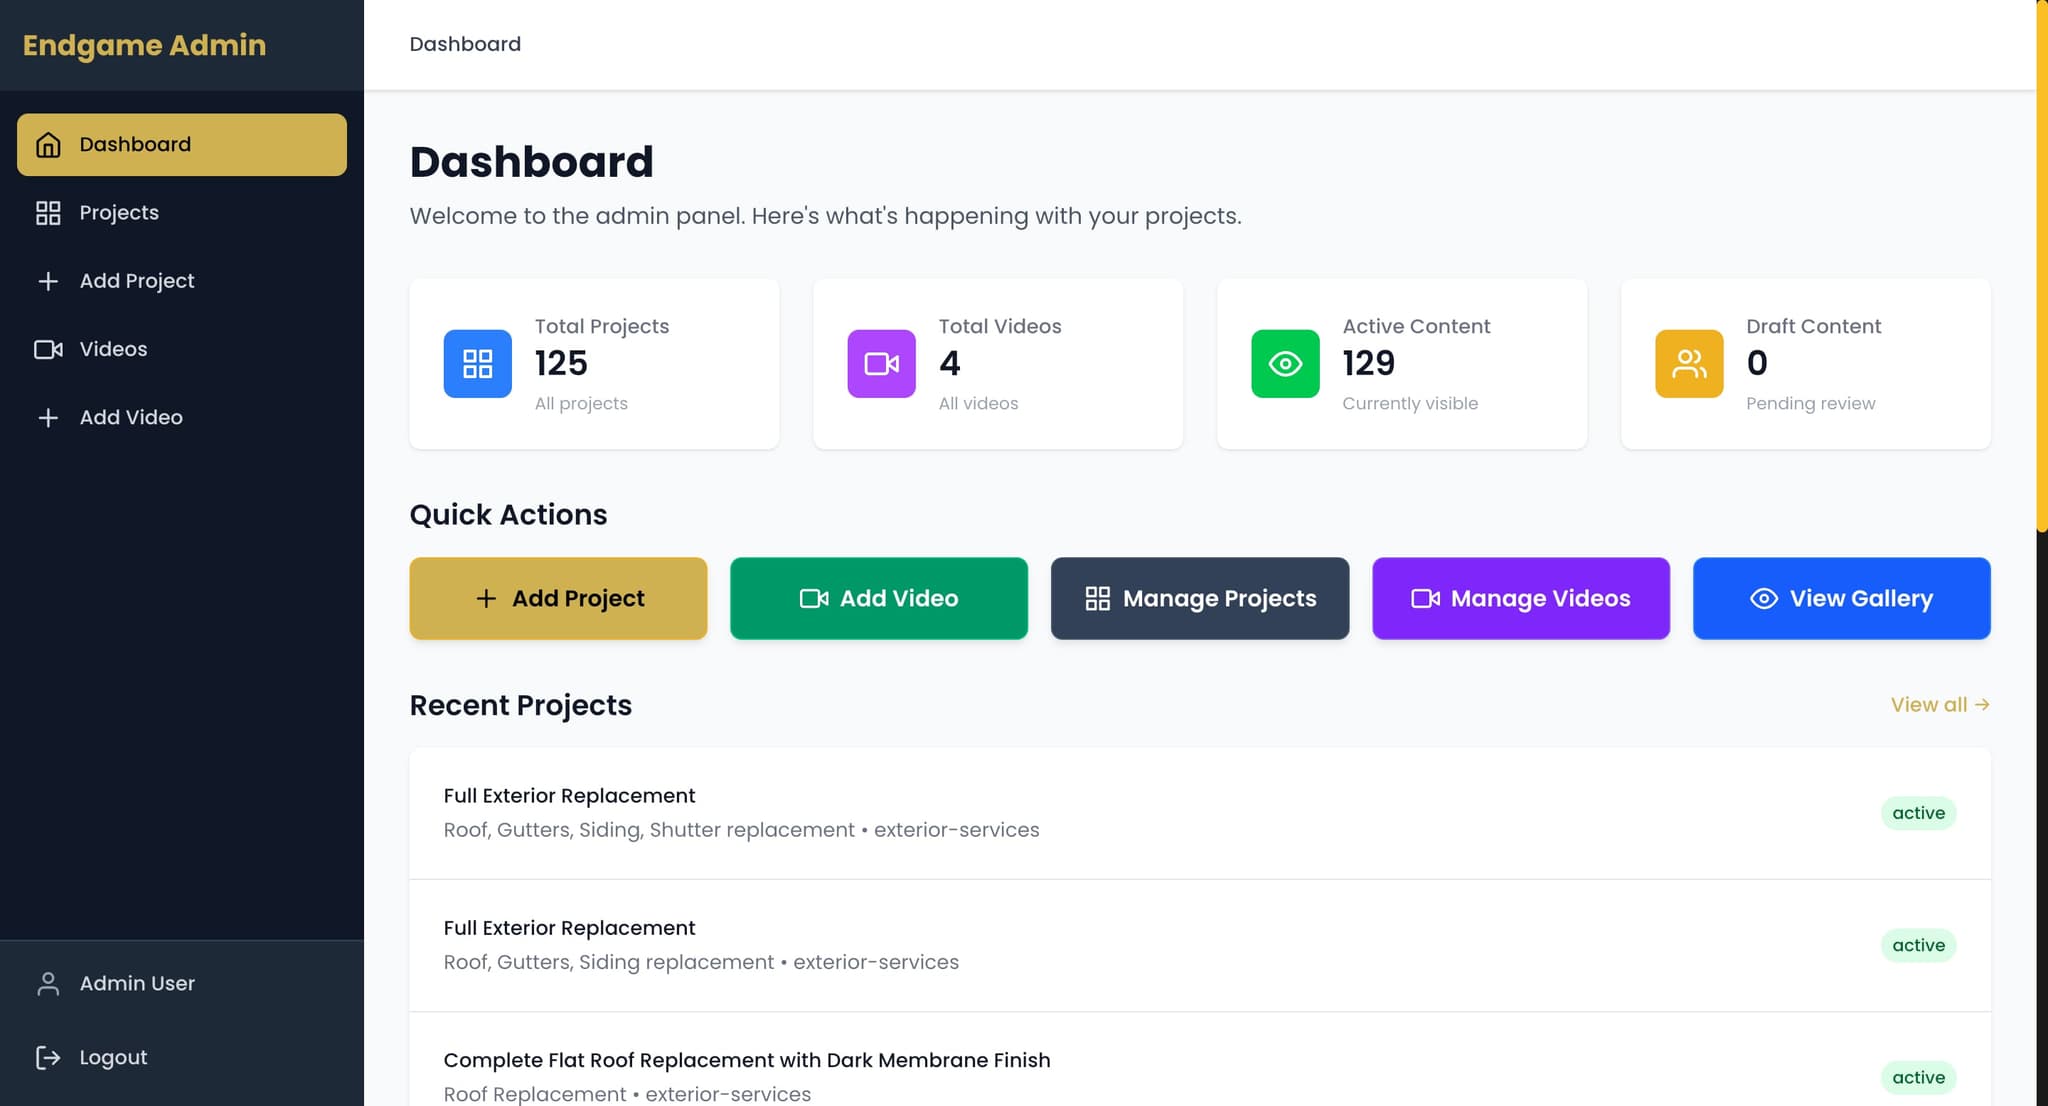Viewport: 2048px width, 1106px height.
Task: Click the purple Manage Videos button
Action: point(1520,598)
